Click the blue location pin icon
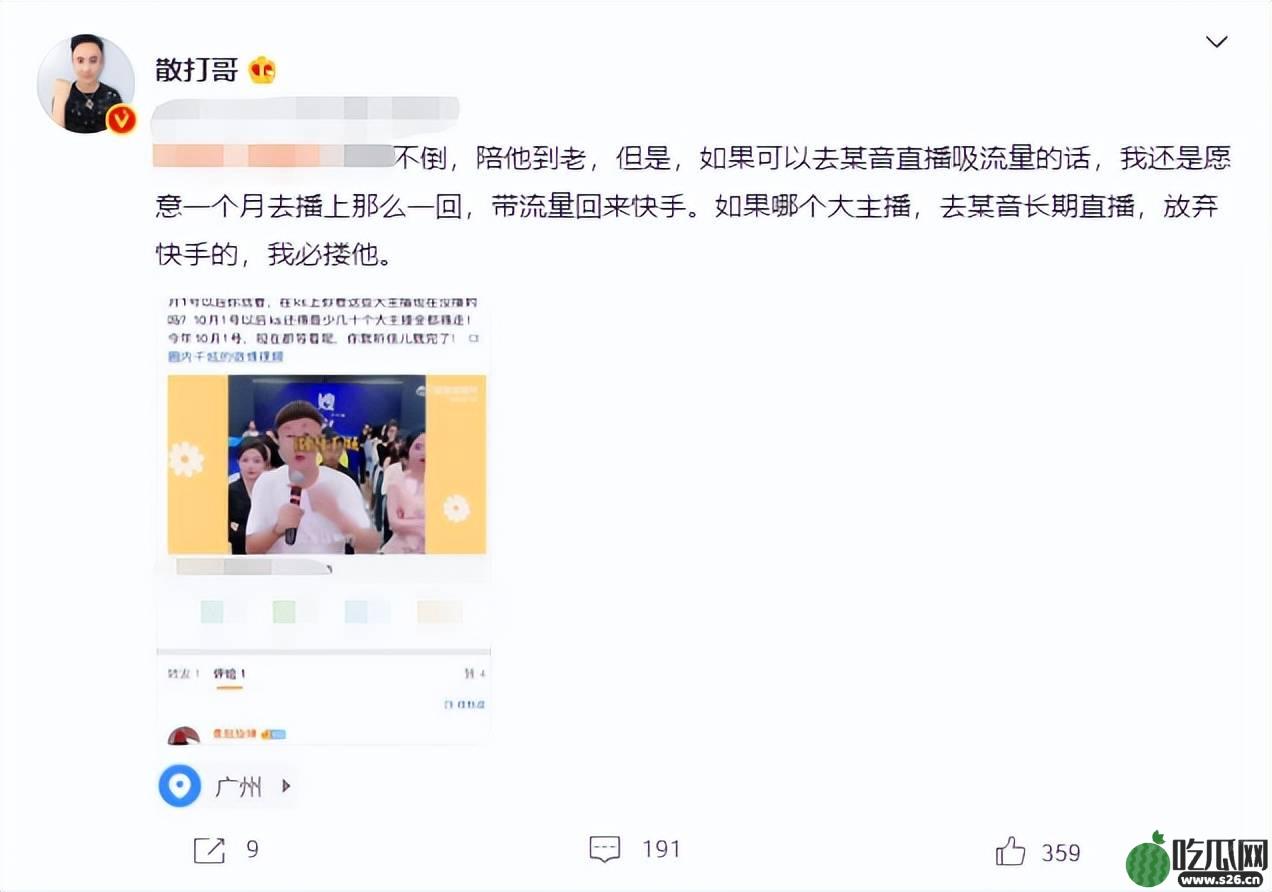 (180, 787)
